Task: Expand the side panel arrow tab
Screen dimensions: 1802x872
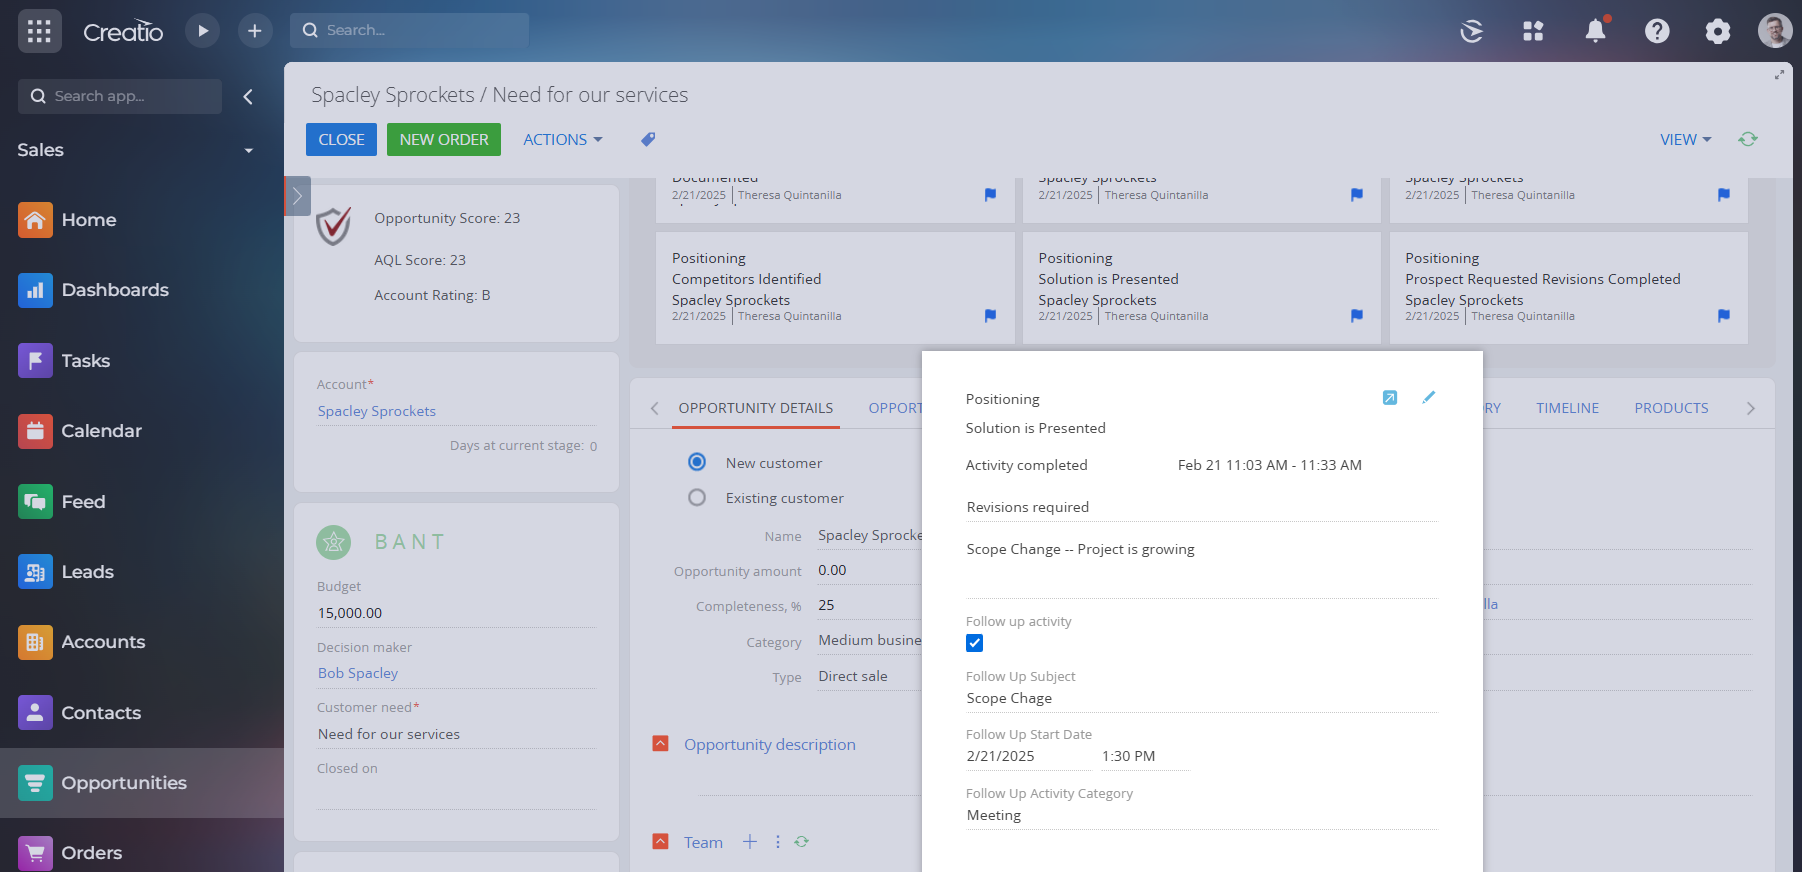Action: (297, 196)
